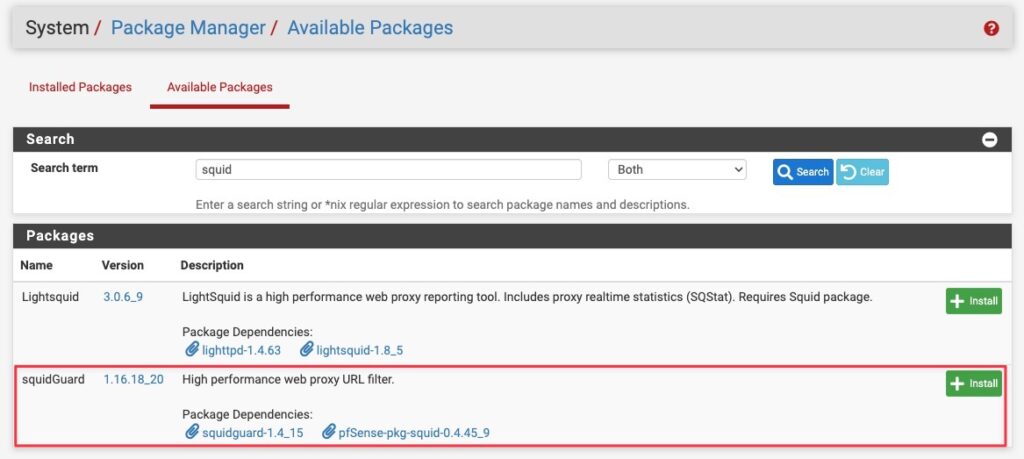Click the paperclip icon beside lighttpd-1.4.63
1024x459 pixels.
(x=192, y=350)
